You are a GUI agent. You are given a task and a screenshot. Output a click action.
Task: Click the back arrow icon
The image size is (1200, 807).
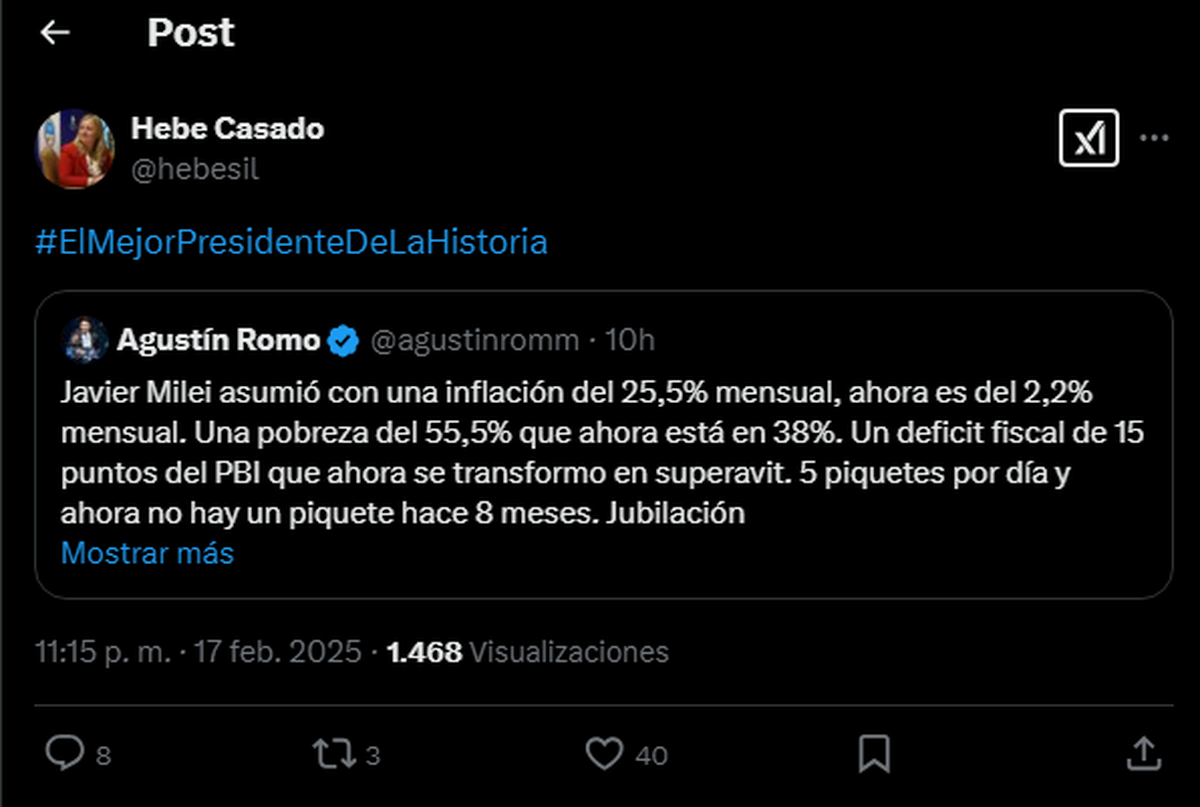click(55, 33)
